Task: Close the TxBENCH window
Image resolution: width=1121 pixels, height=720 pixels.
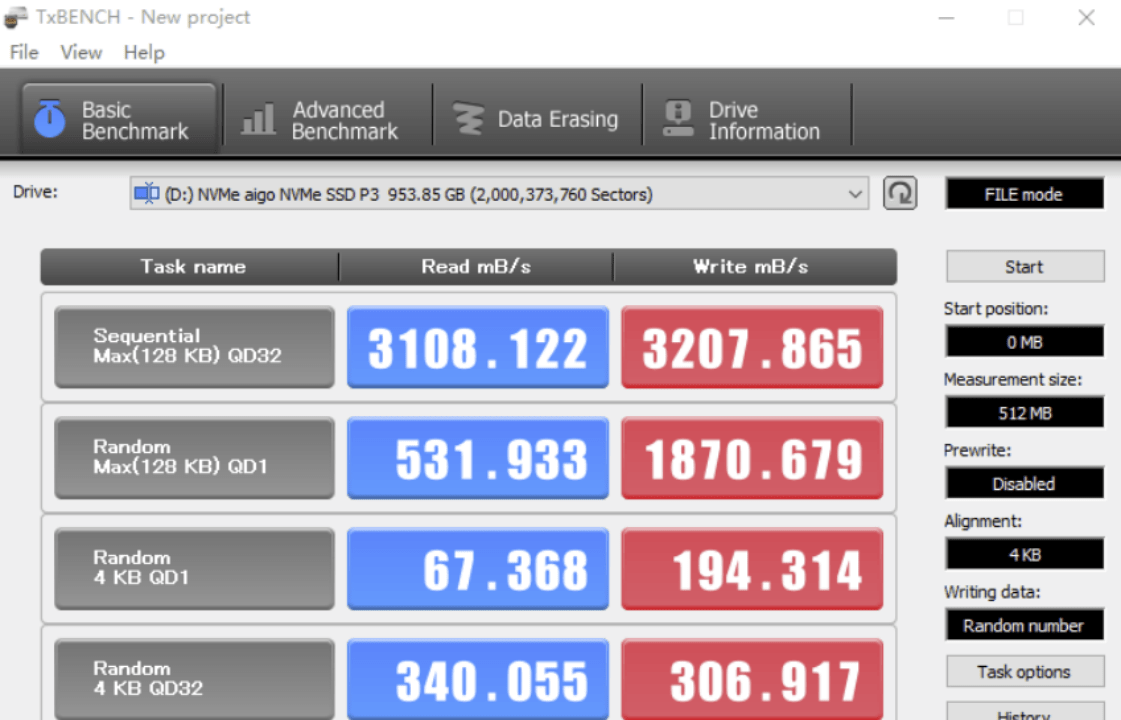Action: (x=1086, y=17)
